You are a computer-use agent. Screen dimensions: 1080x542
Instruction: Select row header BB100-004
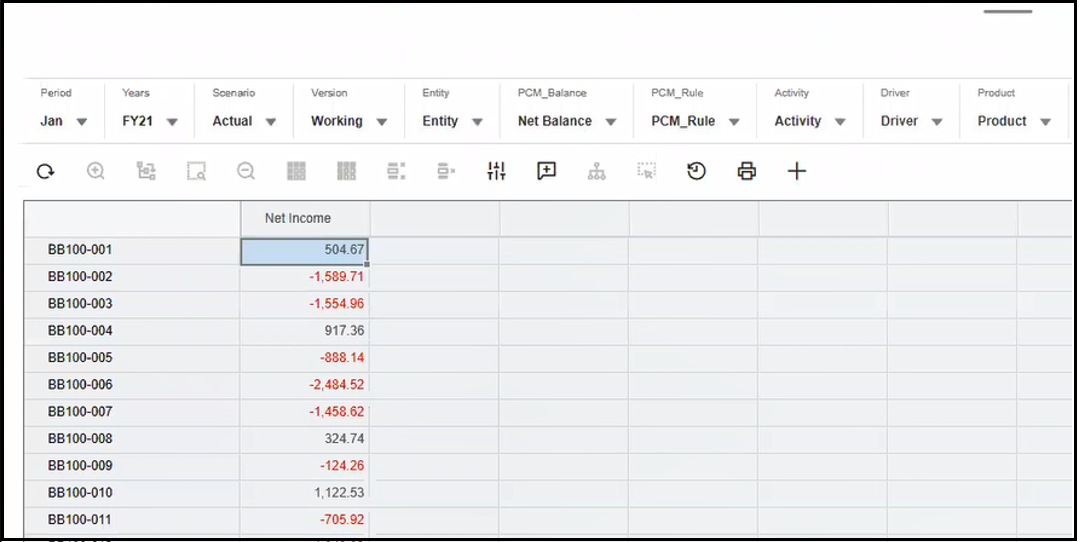132,331
